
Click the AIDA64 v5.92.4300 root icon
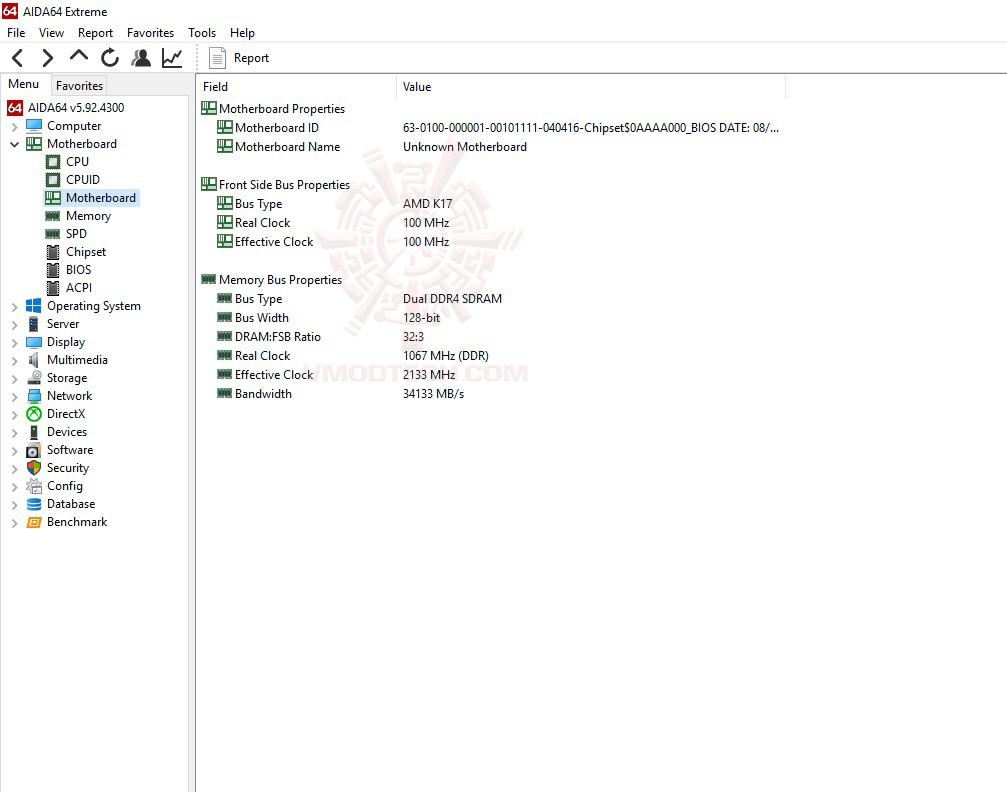pos(15,108)
